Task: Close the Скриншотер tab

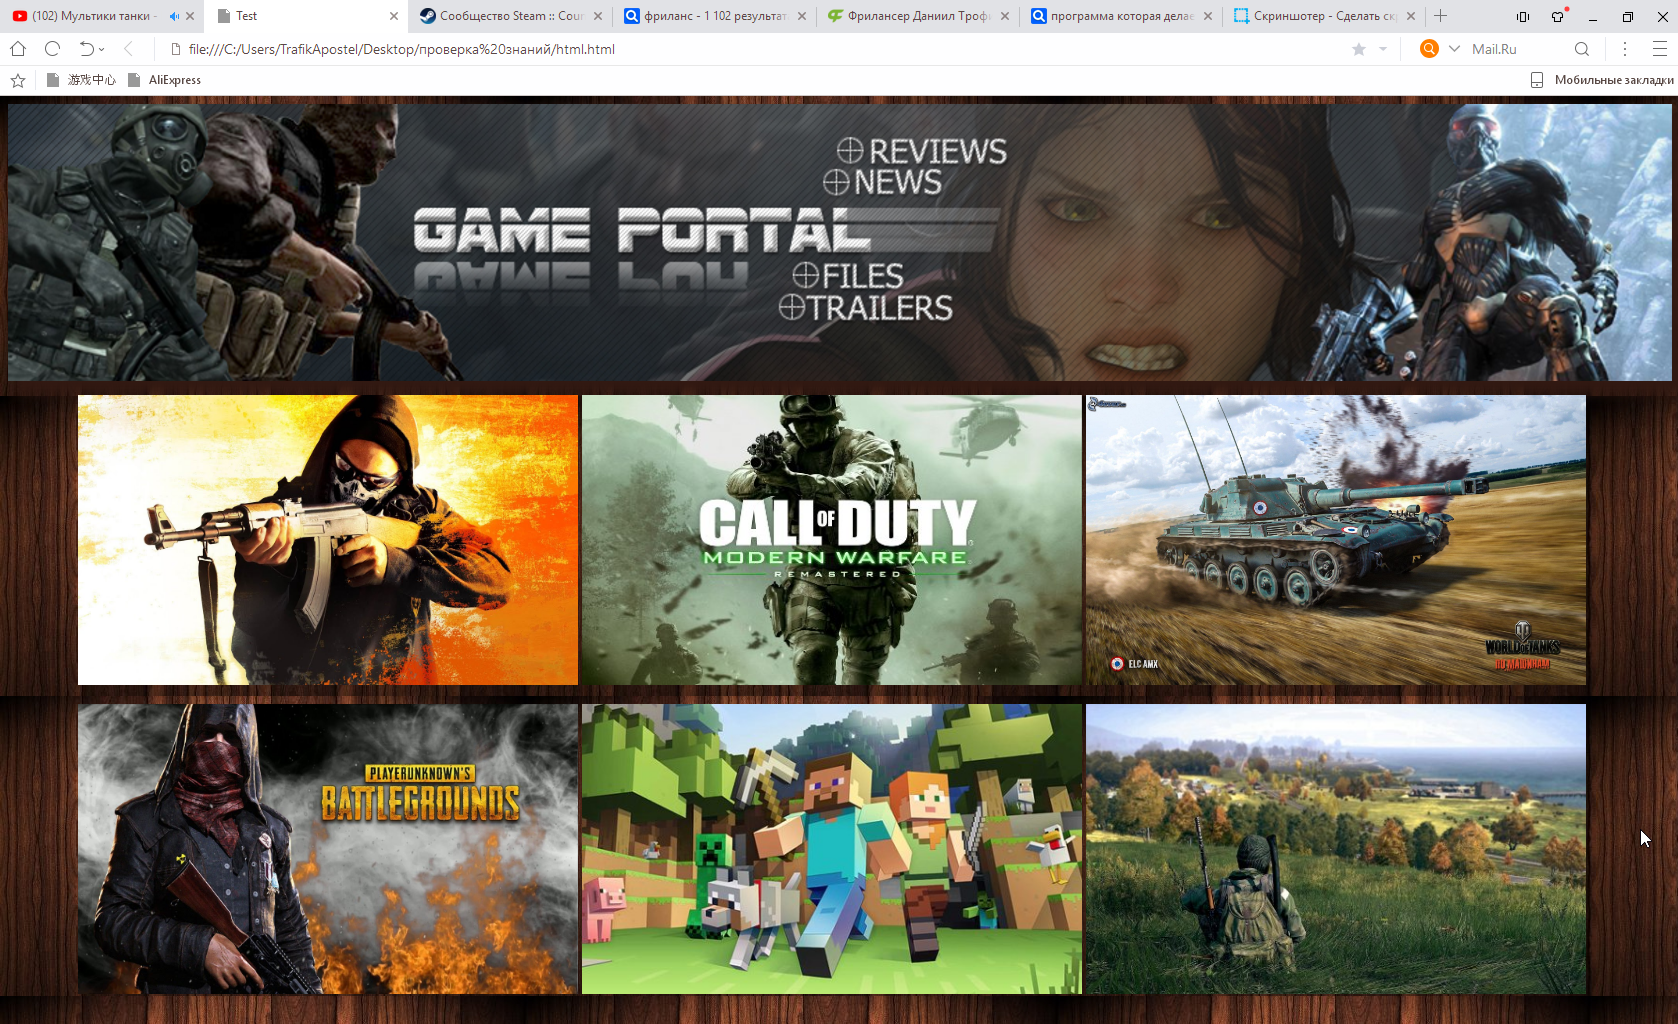Action: tap(1411, 16)
